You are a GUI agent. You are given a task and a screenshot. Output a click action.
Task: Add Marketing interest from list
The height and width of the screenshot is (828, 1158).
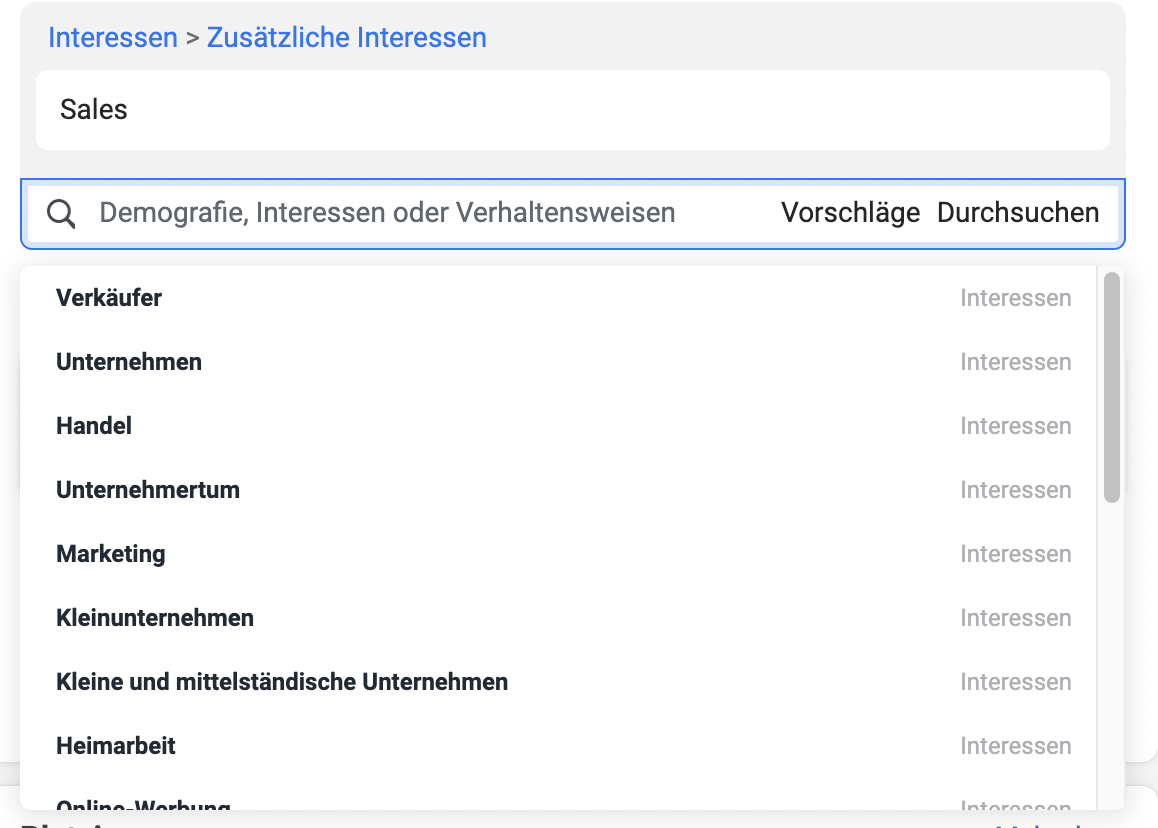pos(111,554)
